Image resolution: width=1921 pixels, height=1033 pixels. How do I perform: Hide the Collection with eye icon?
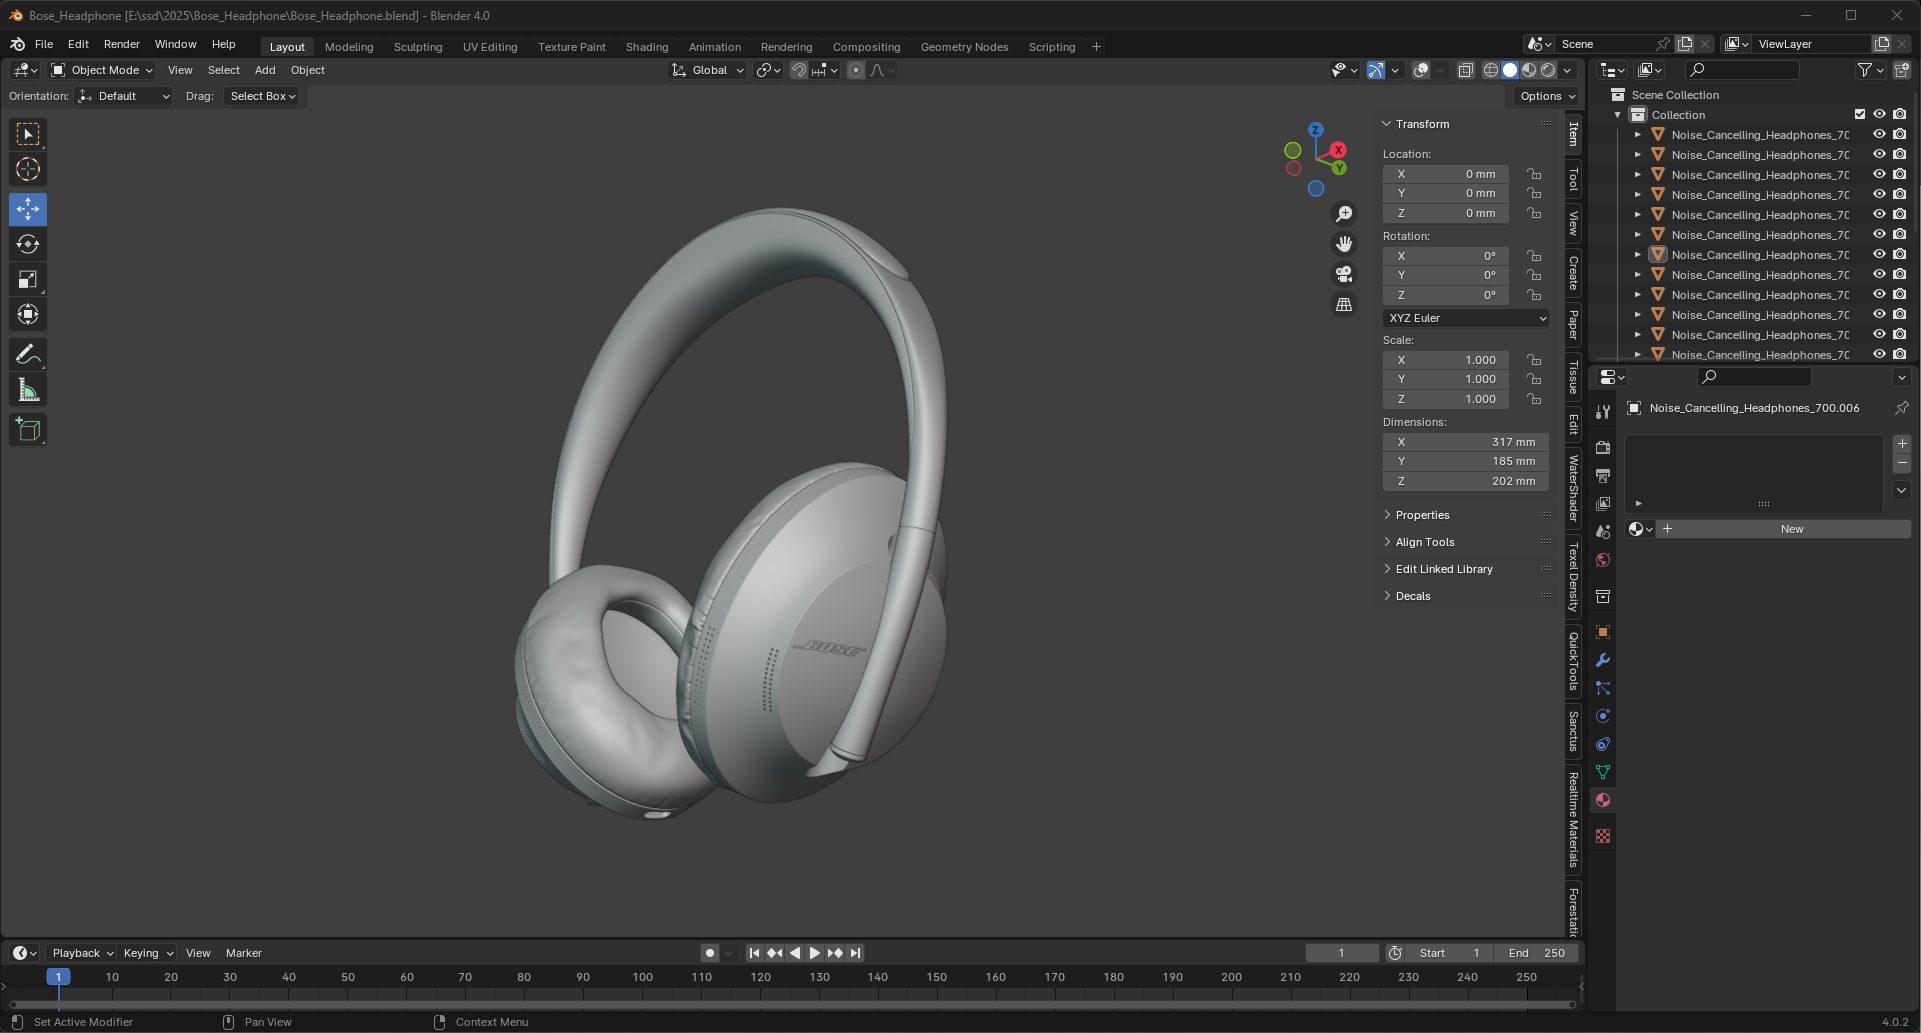coord(1880,114)
